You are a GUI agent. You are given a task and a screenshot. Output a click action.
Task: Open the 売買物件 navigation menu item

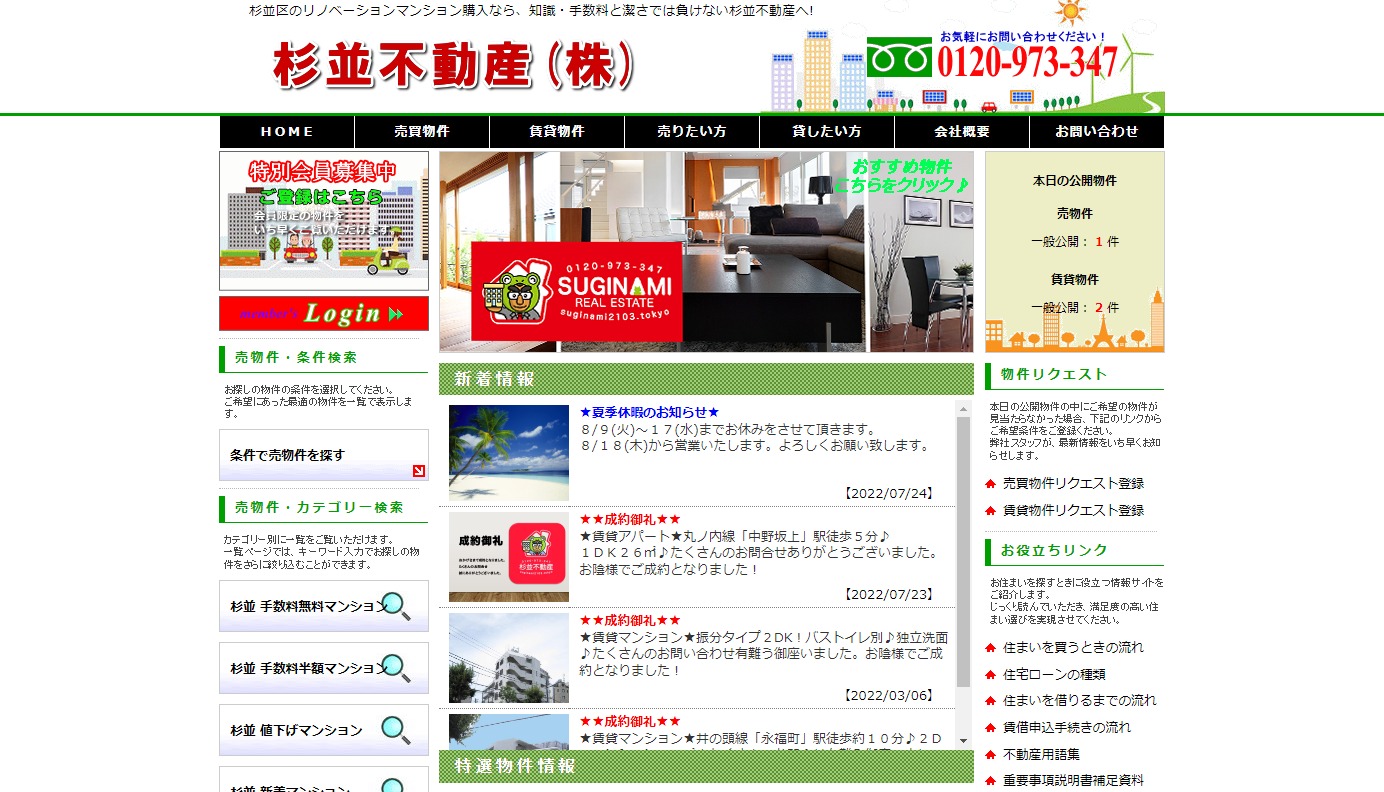(x=422, y=132)
